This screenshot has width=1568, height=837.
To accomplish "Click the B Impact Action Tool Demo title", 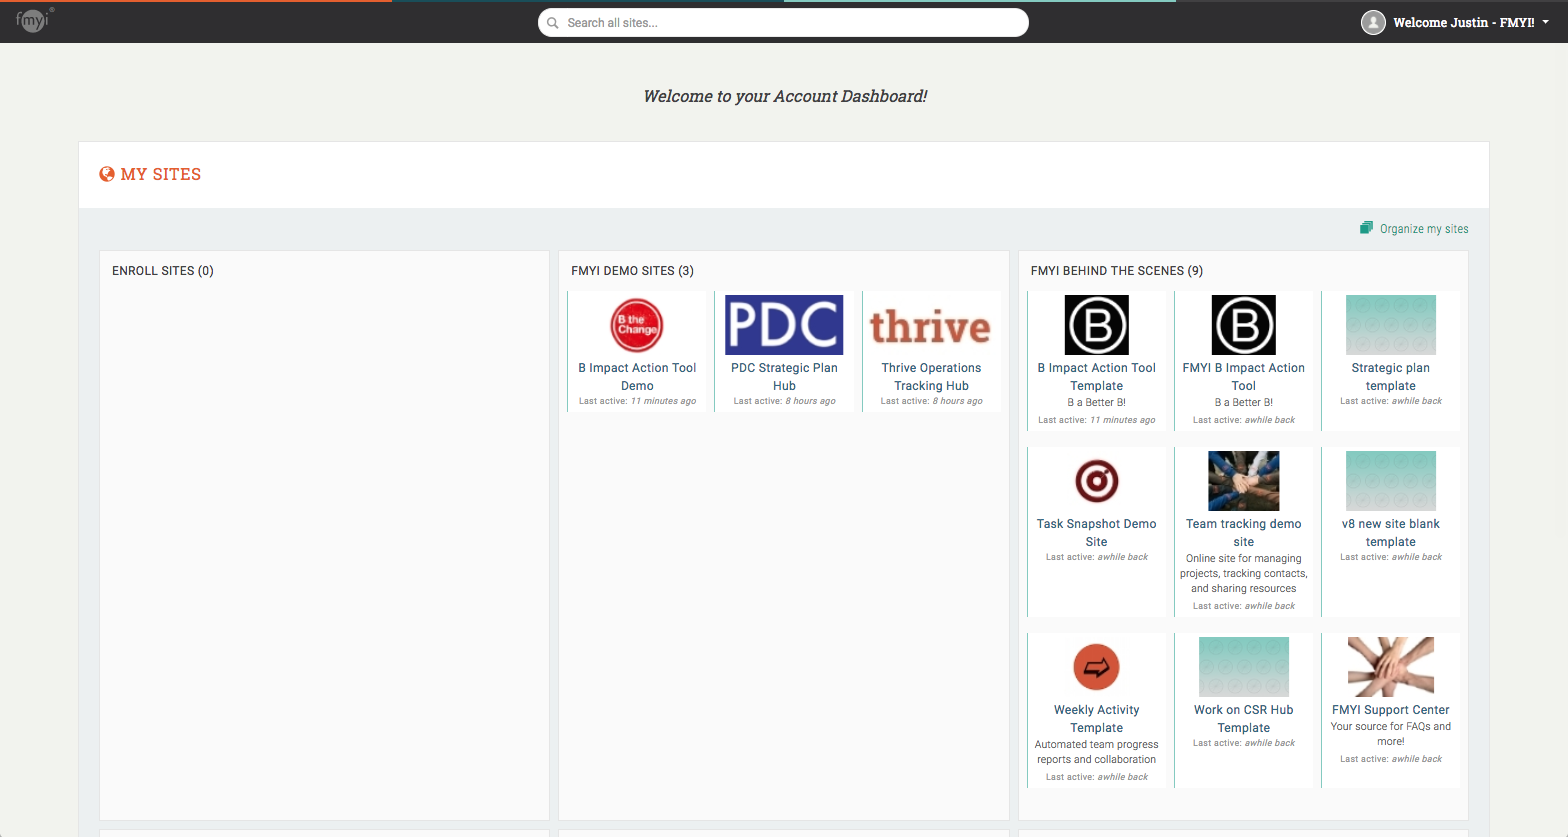I will [637, 377].
